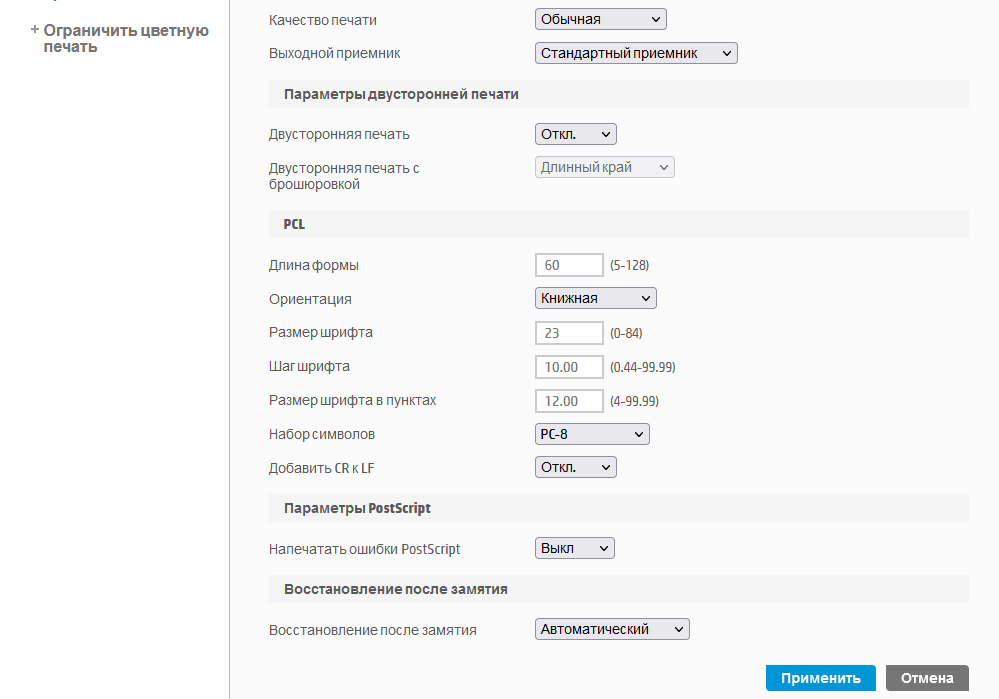Open the Двусторонняя печать dropdown
The image size is (999, 699).
click(x=575, y=134)
